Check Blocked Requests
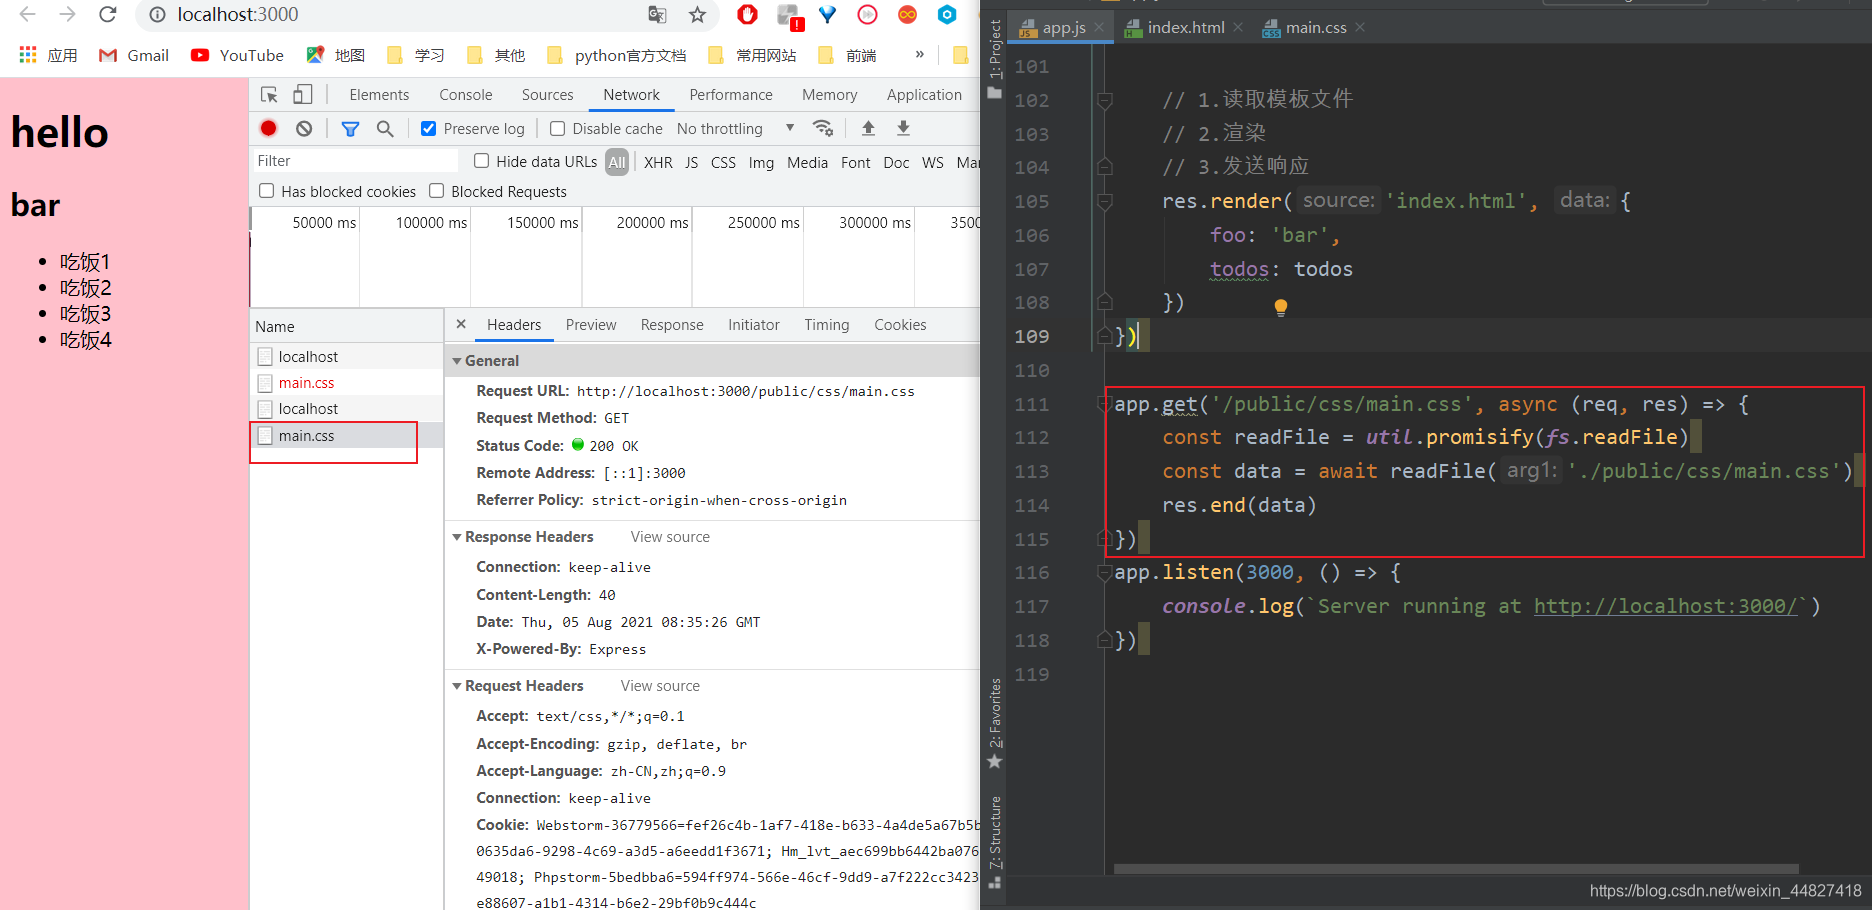The width and height of the screenshot is (1872, 910). point(436,191)
